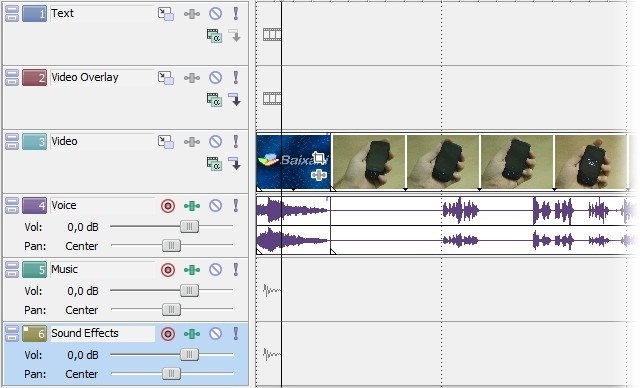Minimize Sound Effects track height
The width and height of the screenshot is (640, 388).
click(x=12, y=330)
